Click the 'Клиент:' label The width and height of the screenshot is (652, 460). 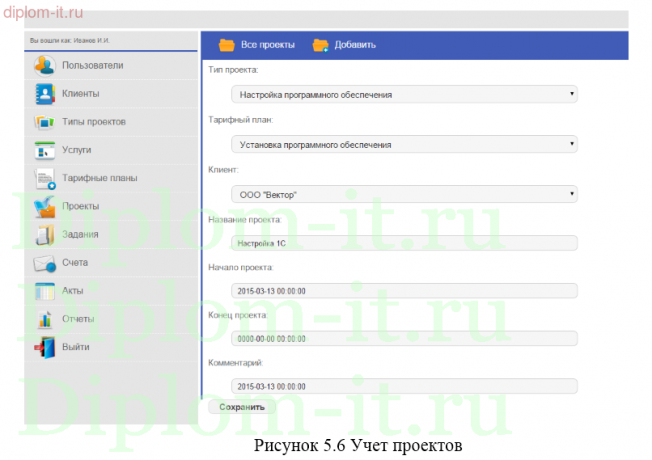[223, 170]
